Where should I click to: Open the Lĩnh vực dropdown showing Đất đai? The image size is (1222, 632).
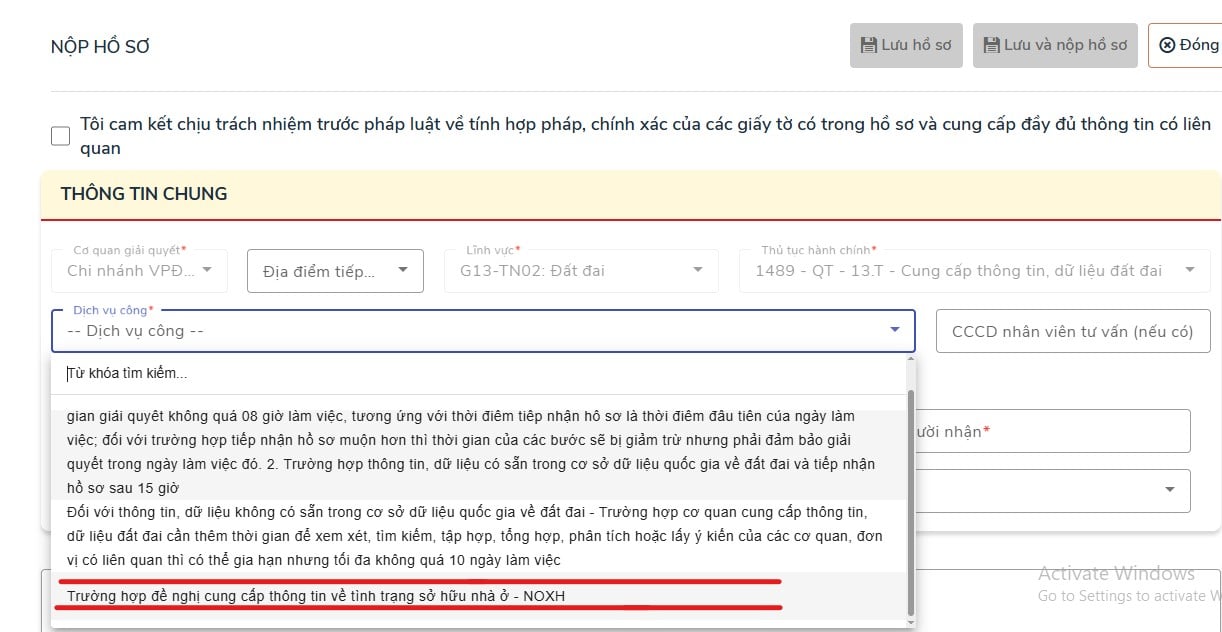(x=580, y=270)
